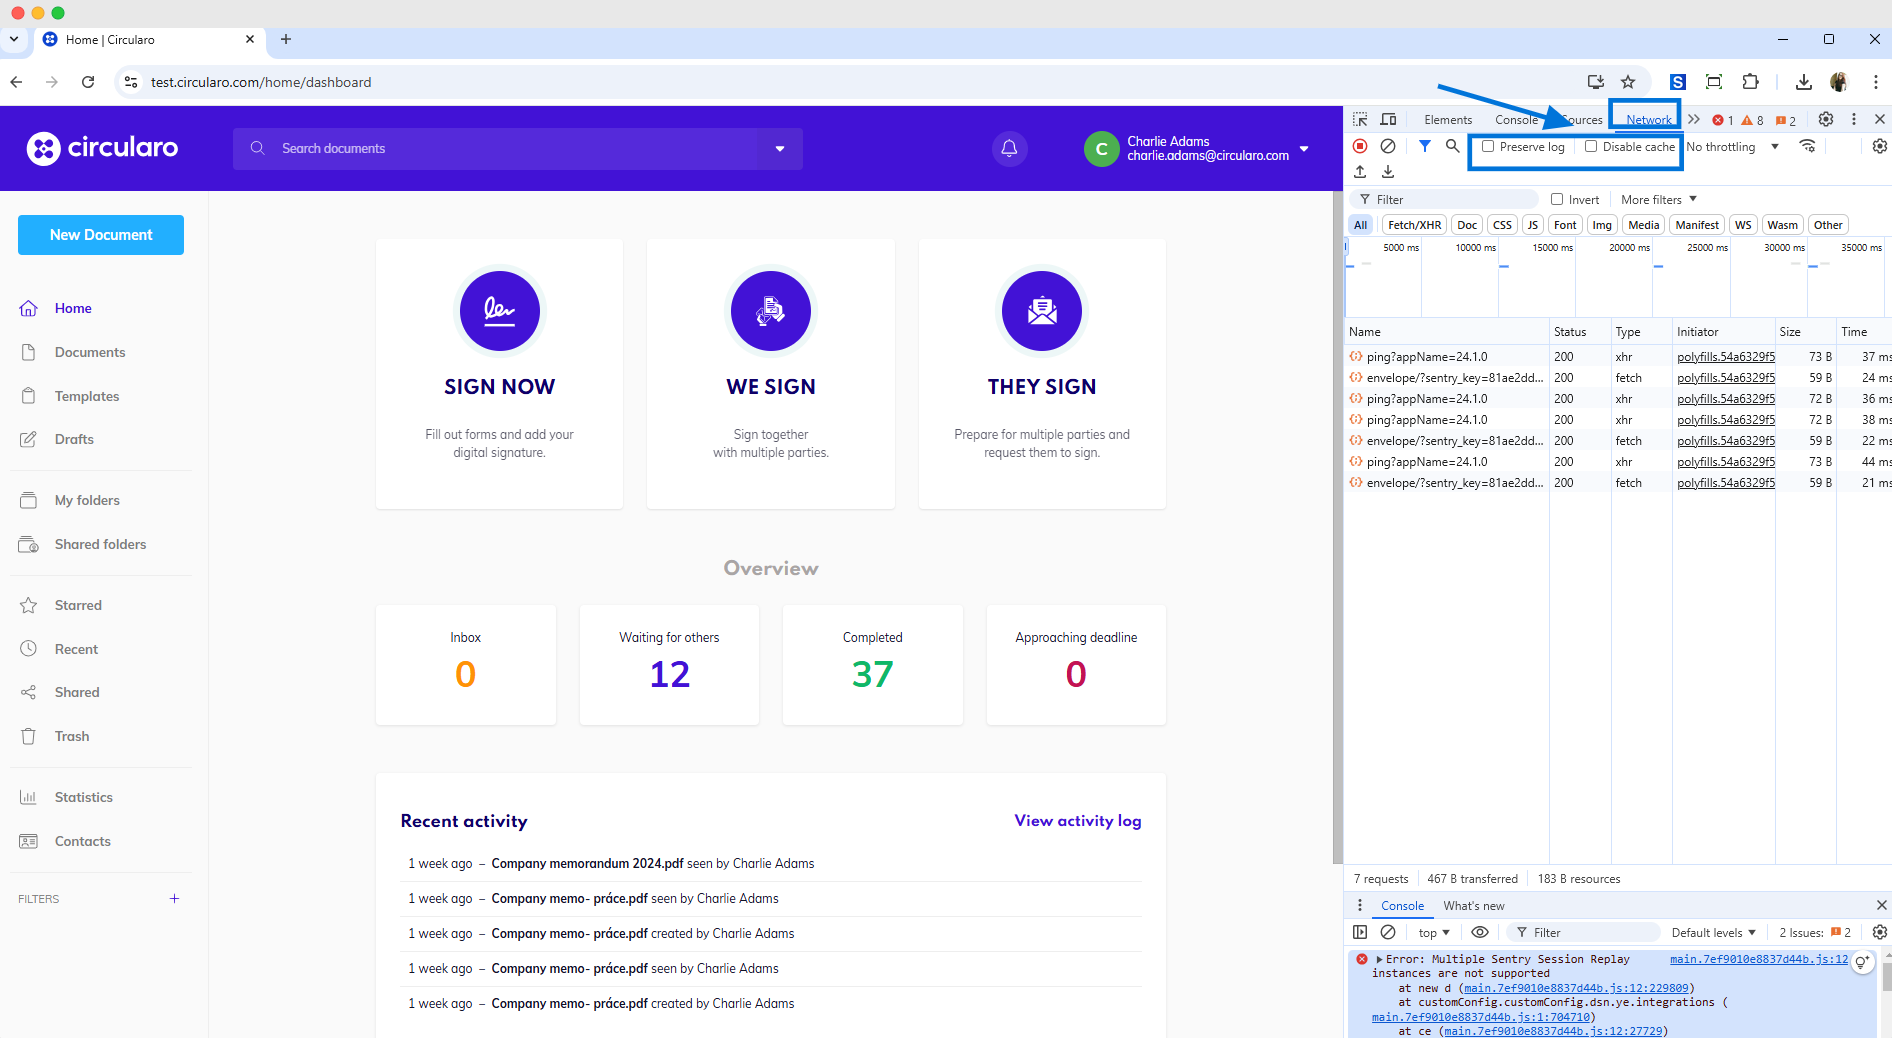
Task: Stop recording network log
Action: pos(1360,146)
